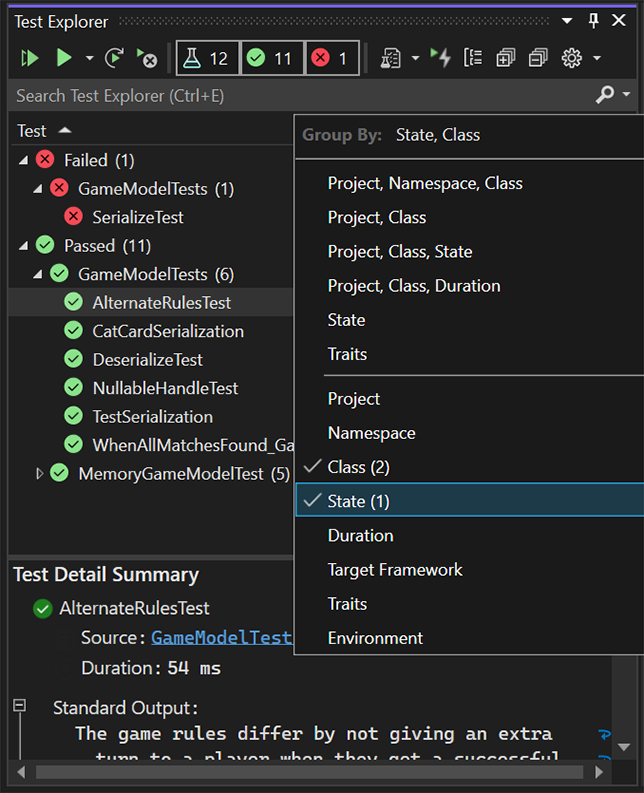Collapse the Passed (11) group
644x793 pixels.
pyautogui.click(x=23, y=246)
